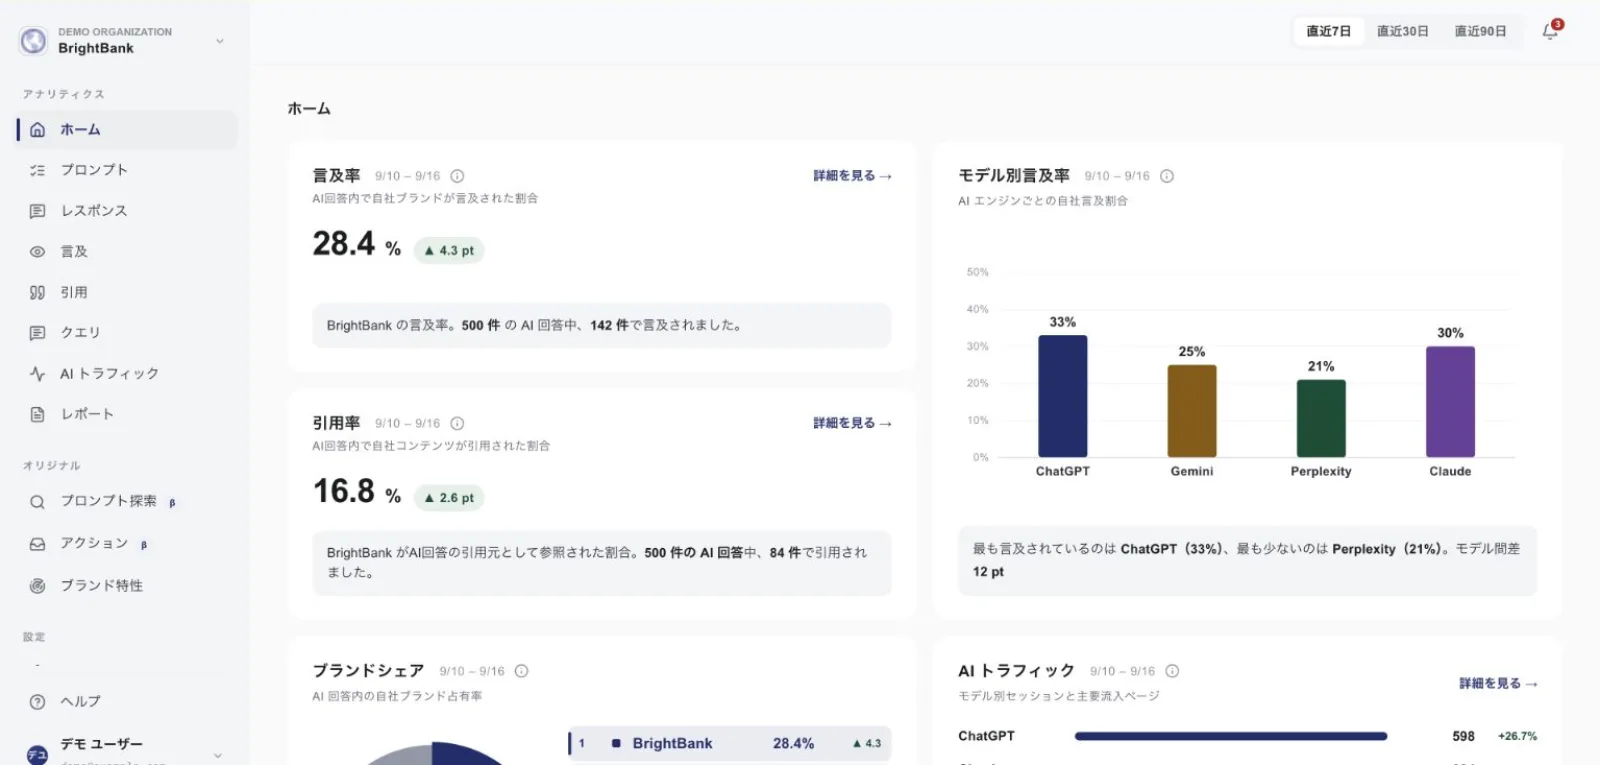This screenshot has width=1600, height=765.
Task: Click the 598 sessions count
Action: click(x=1463, y=736)
